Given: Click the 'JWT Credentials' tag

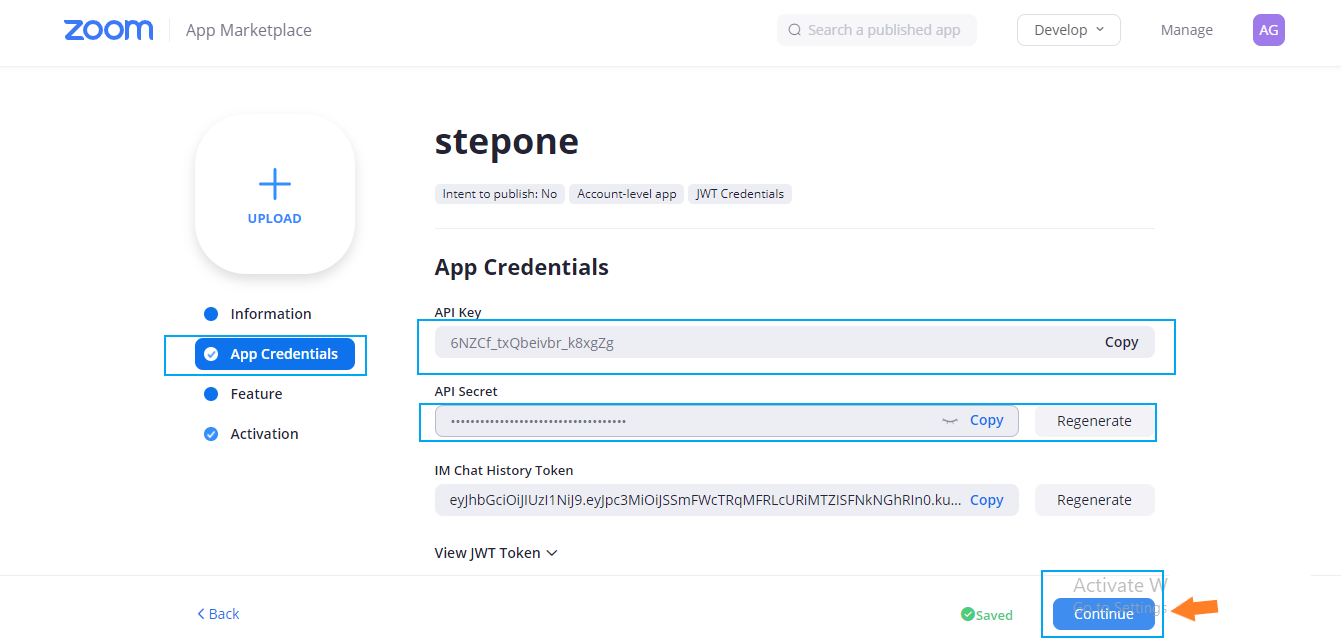Looking at the screenshot, I should [740, 194].
